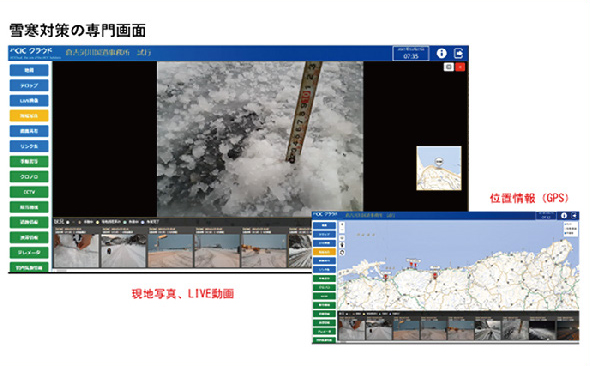
Task: Open the テレメータ green sidebar button
Action: (29, 252)
